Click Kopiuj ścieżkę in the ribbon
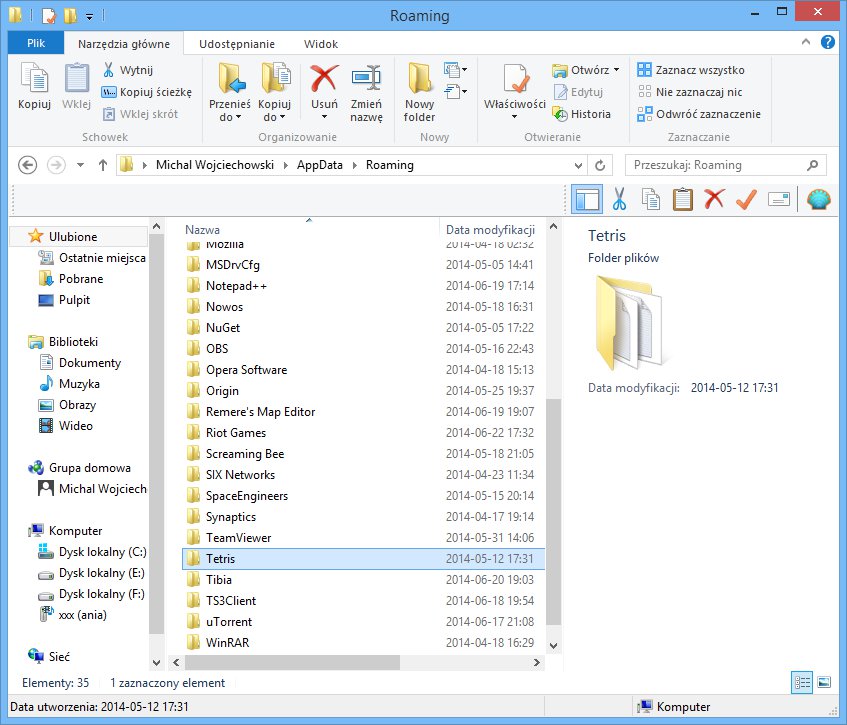This screenshot has height=725, width=847. coord(147,92)
